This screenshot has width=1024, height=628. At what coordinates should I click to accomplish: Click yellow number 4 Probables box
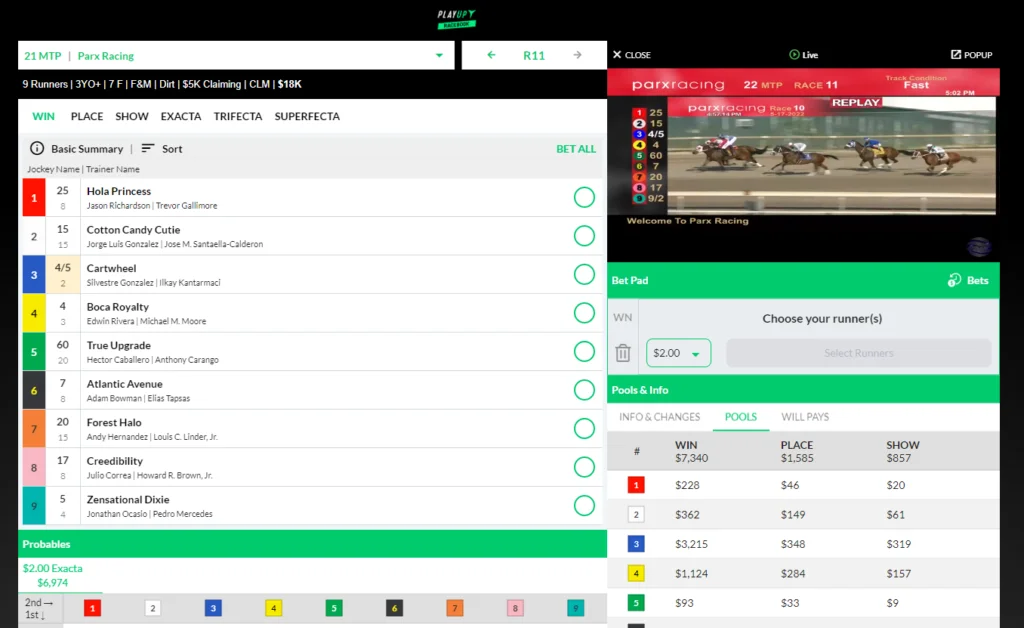274,608
